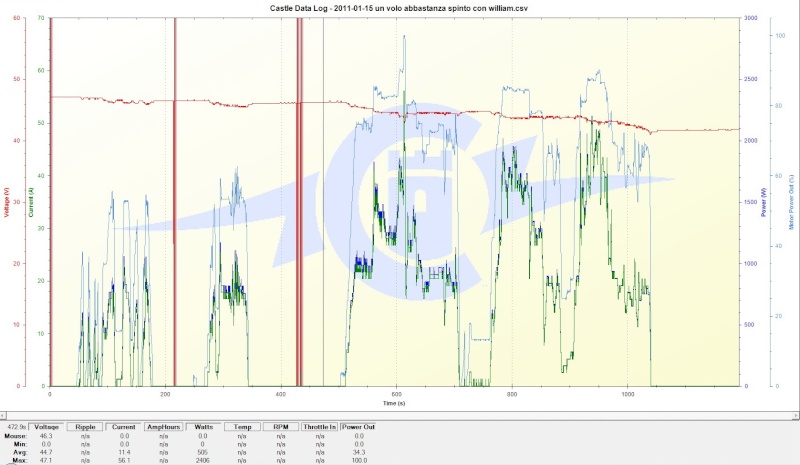Click the Motor Power Out (%) axis label

pyautogui.click(x=791, y=202)
